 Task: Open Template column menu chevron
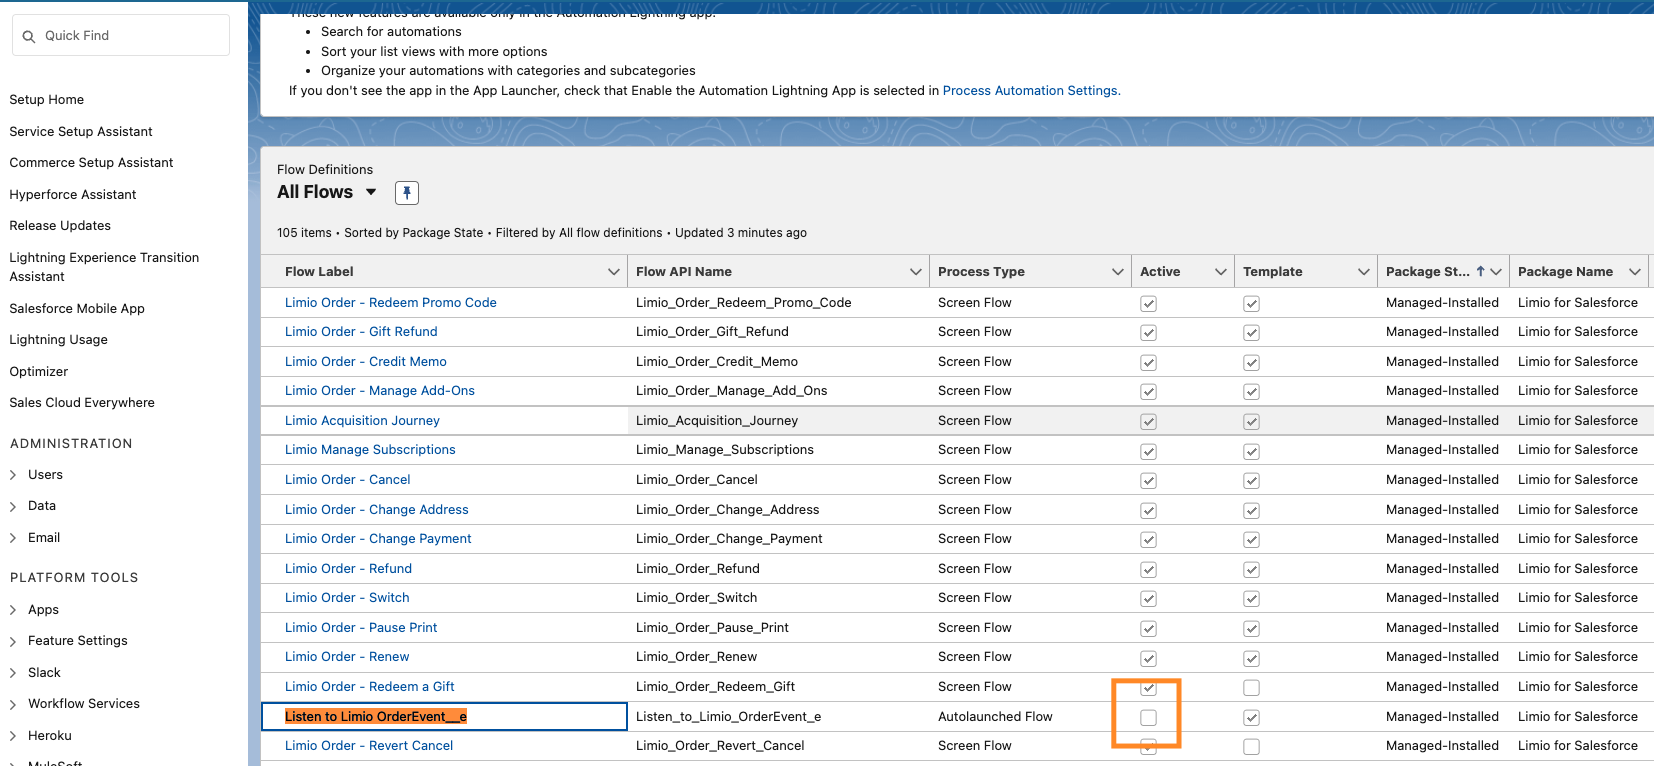1364,272
